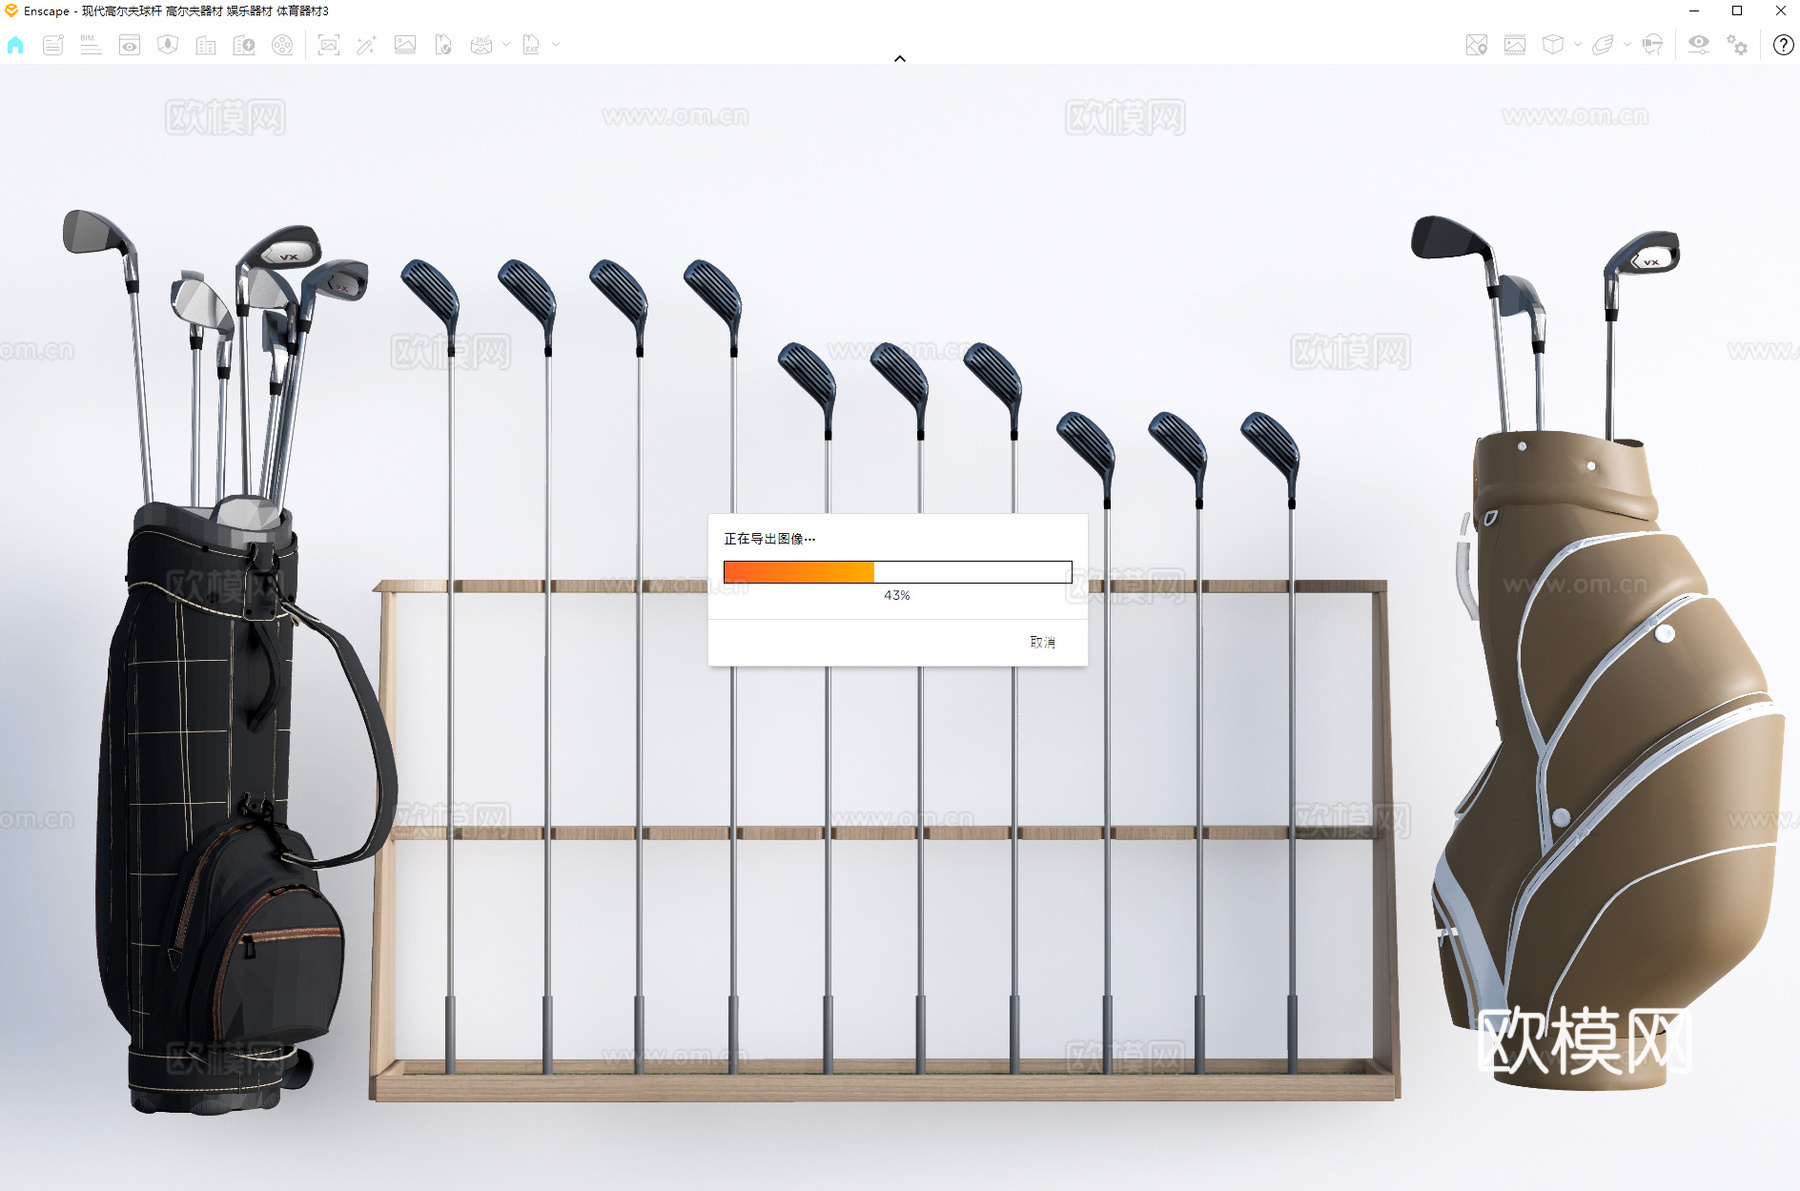
Task: Expand the EXE export dropdown arrow
Action: coord(556,44)
